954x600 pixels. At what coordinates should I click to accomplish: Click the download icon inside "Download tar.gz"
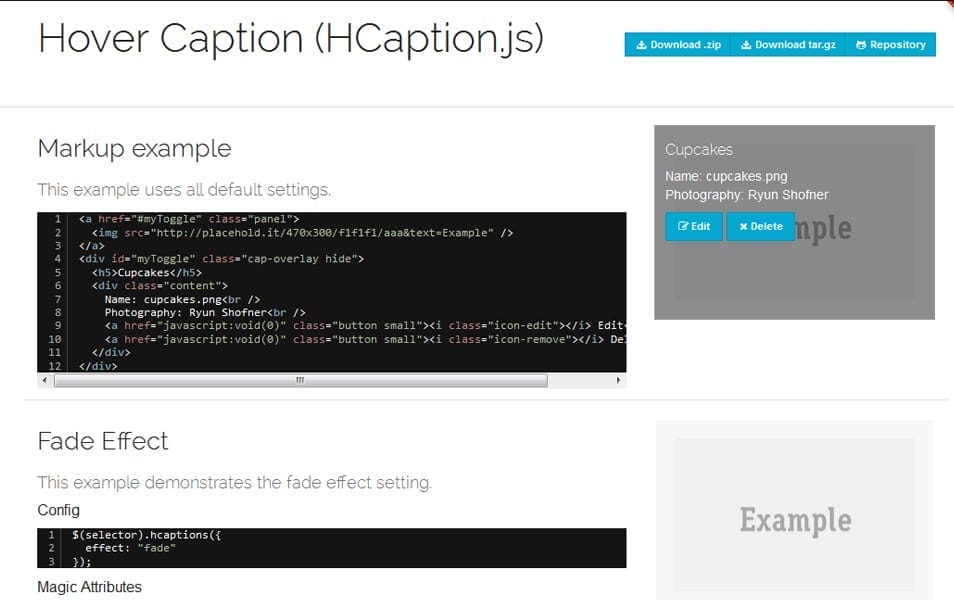tap(748, 45)
